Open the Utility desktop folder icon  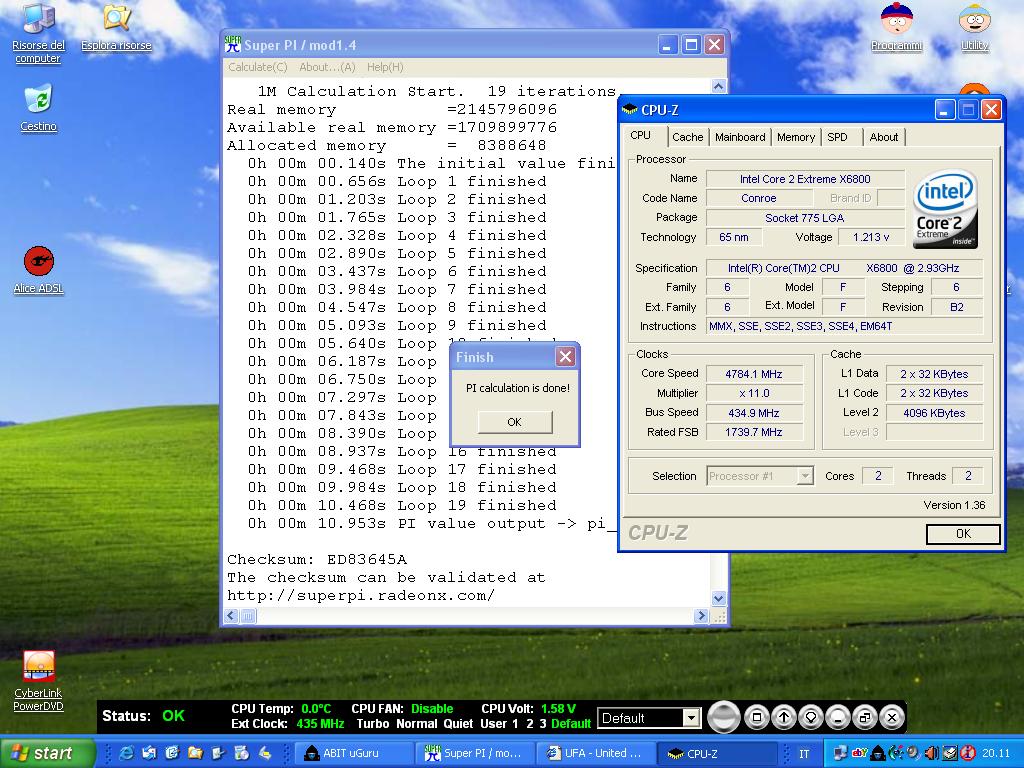[974, 27]
